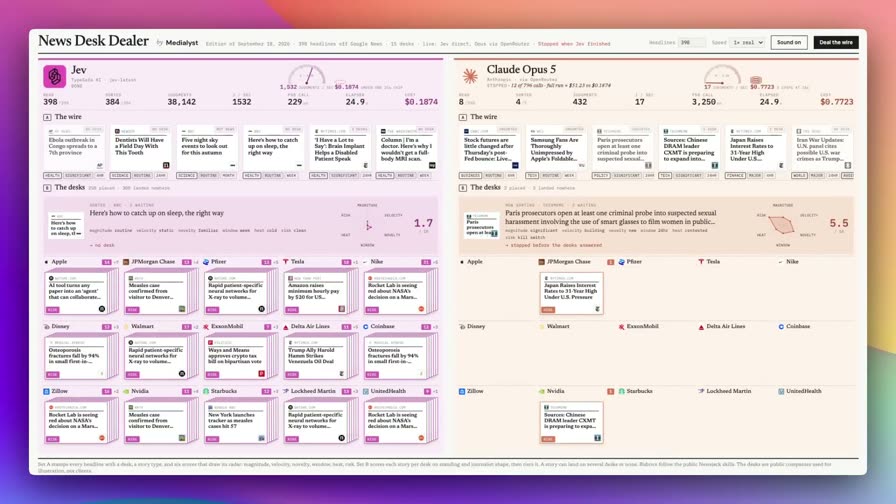Toggle the Sound on button
Viewport: 896px width, 504px height.
click(789, 42)
